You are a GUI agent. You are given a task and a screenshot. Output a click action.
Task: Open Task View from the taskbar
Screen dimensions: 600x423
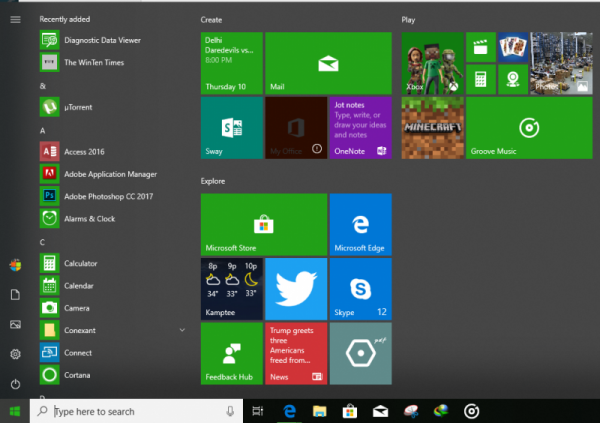(258, 411)
